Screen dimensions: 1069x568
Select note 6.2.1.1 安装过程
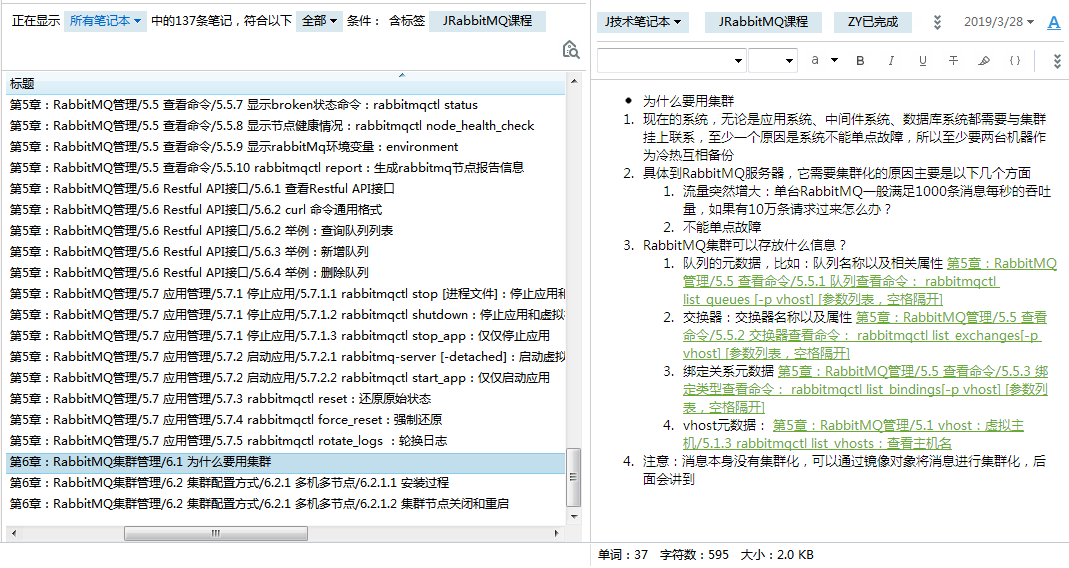click(286, 483)
